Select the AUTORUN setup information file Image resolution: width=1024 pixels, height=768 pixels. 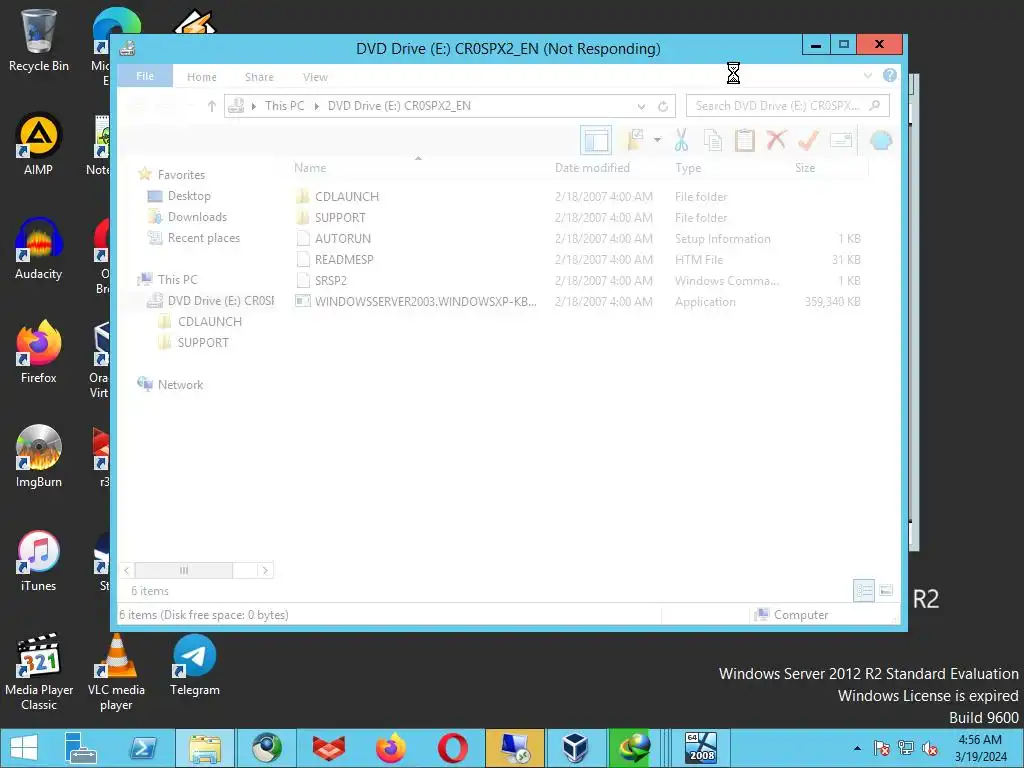(342, 238)
